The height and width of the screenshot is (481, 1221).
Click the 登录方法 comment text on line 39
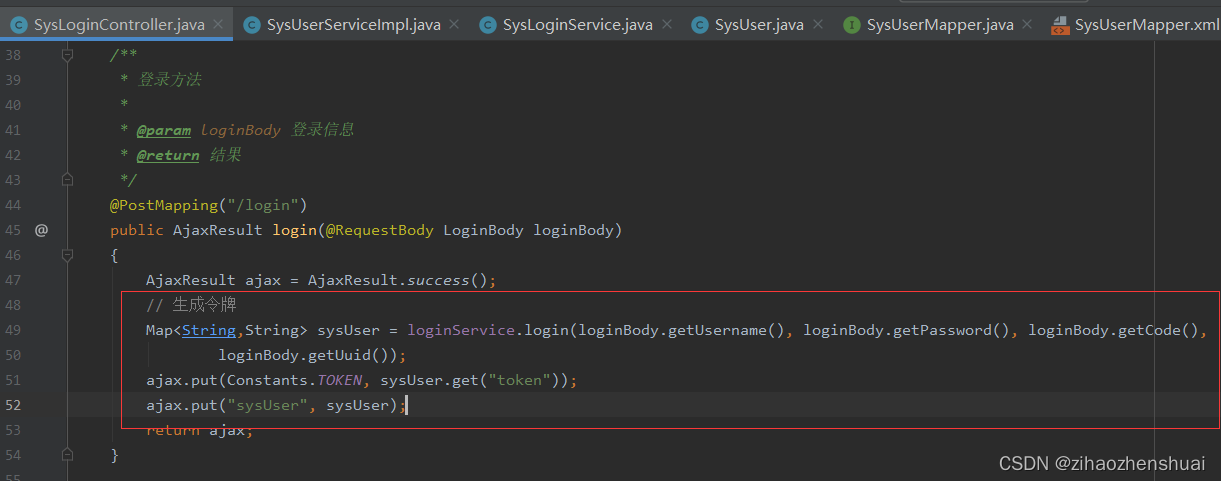click(x=169, y=80)
